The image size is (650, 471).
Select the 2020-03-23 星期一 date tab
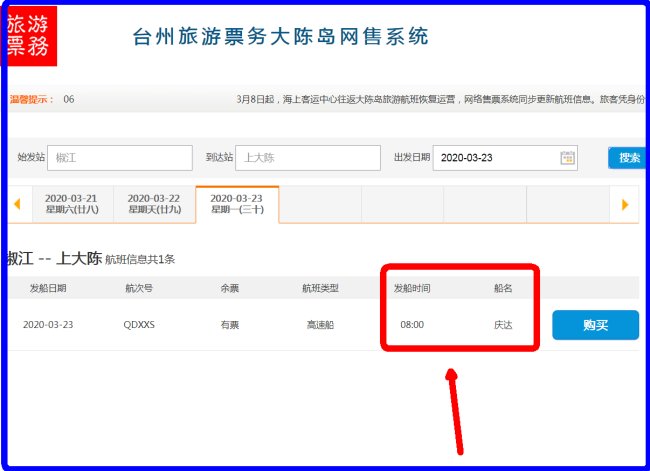tap(237, 204)
